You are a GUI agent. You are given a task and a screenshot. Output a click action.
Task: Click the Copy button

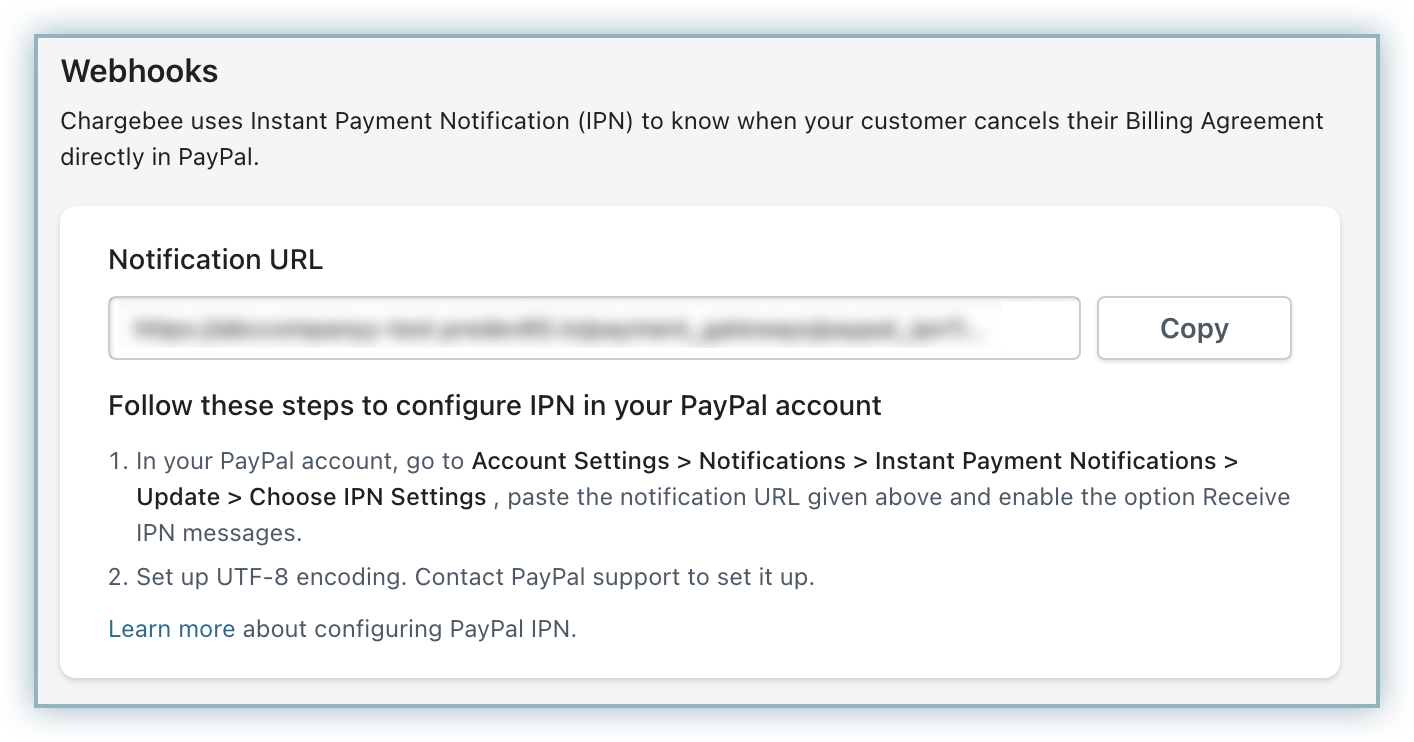[x=1194, y=328]
